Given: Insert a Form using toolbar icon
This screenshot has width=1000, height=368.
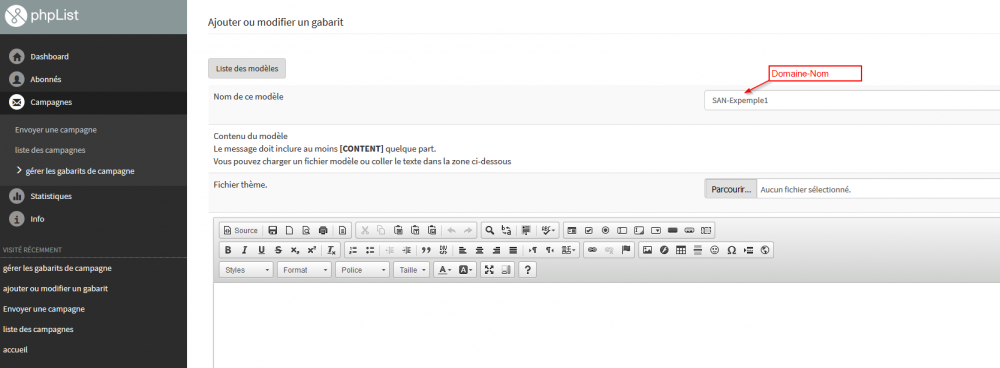Looking at the screenshot, I should click(571, 230).
